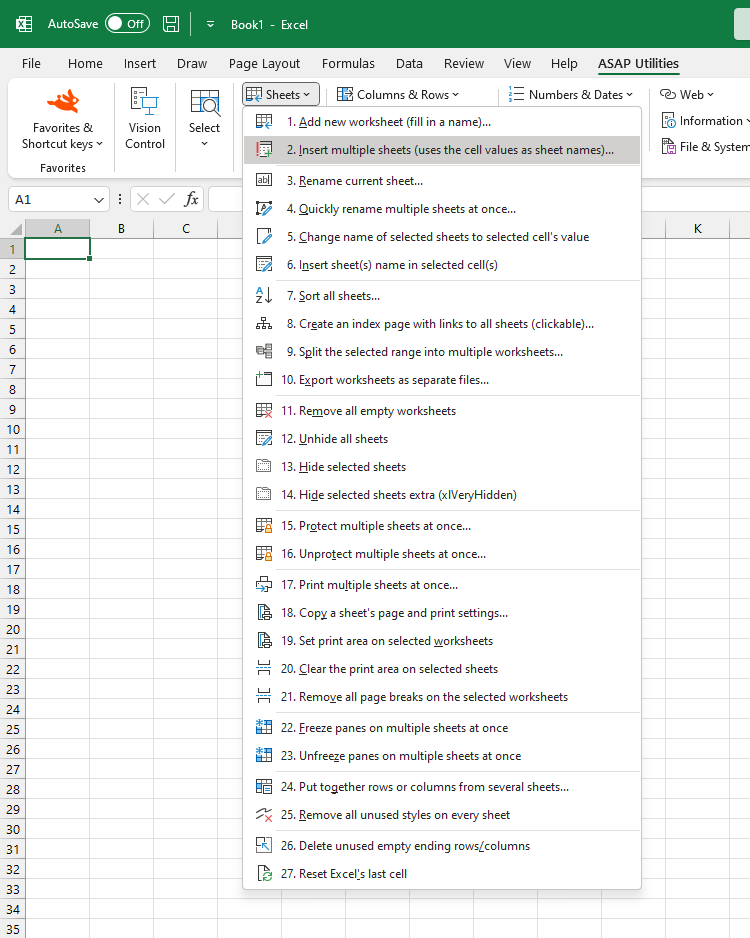The height and width of the screenshot is (938, 750).
Task: Switch to the Home tab
Action: pos(85,63)
